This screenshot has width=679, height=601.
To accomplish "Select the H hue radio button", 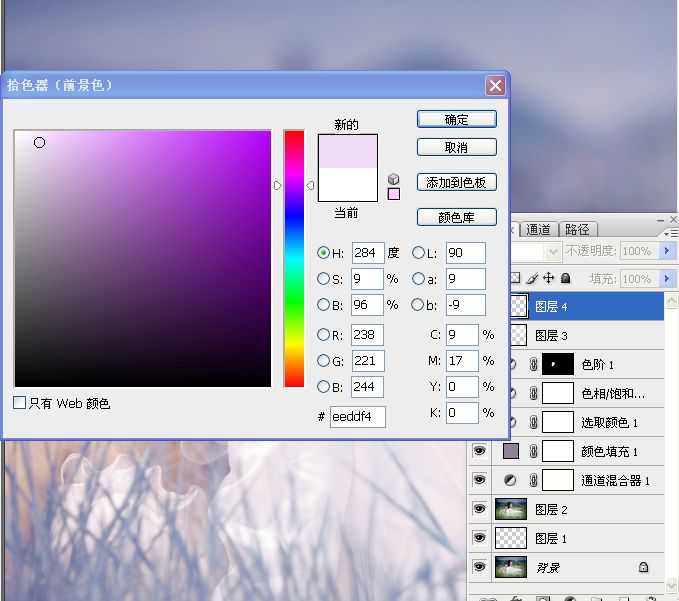I will pyautogui.click(x=323, y=252).
